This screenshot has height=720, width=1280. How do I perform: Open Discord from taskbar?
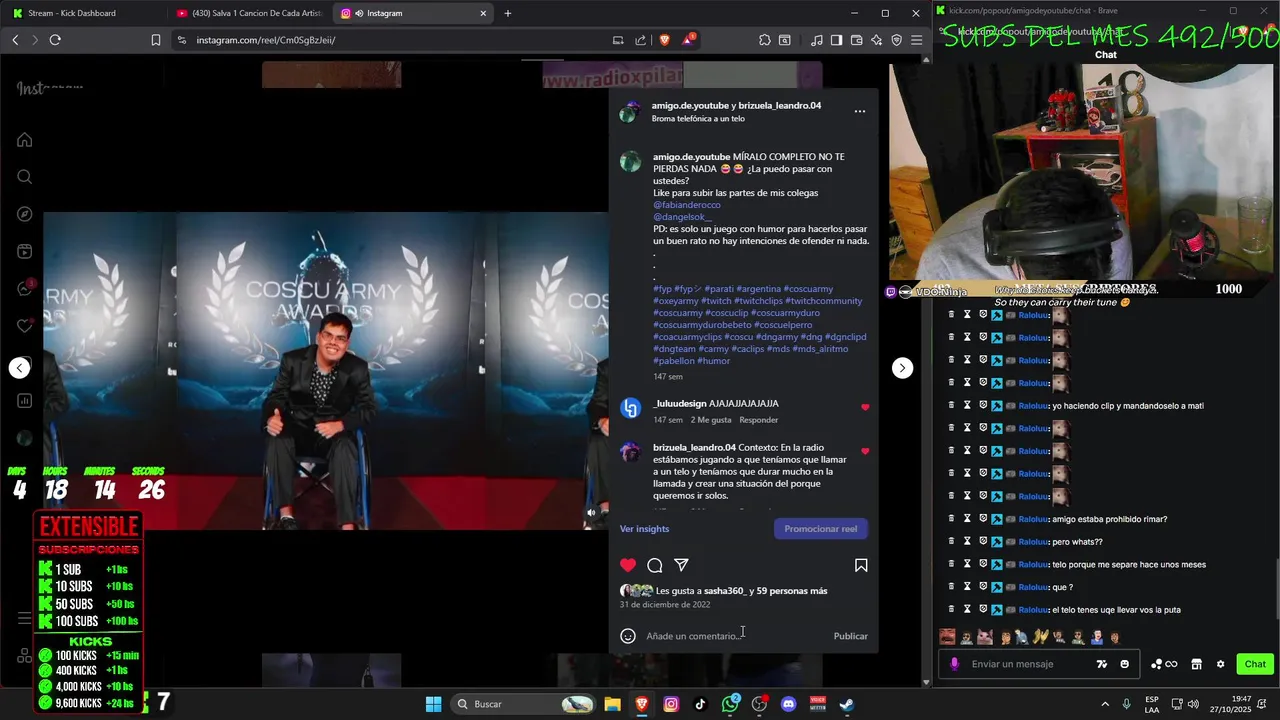click(x=788, y=704)
